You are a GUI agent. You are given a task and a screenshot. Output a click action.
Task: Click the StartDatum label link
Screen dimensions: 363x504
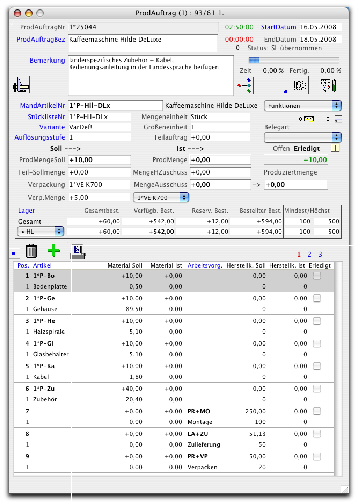coord(278,27)
